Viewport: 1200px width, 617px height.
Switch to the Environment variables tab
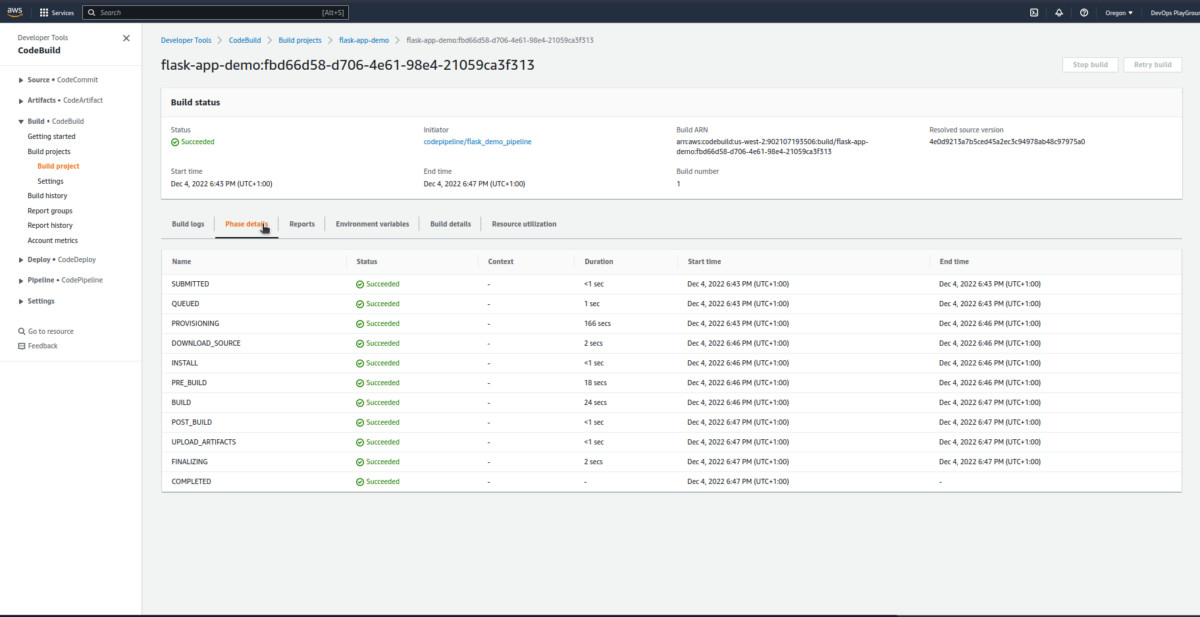[x=372, y=224]
